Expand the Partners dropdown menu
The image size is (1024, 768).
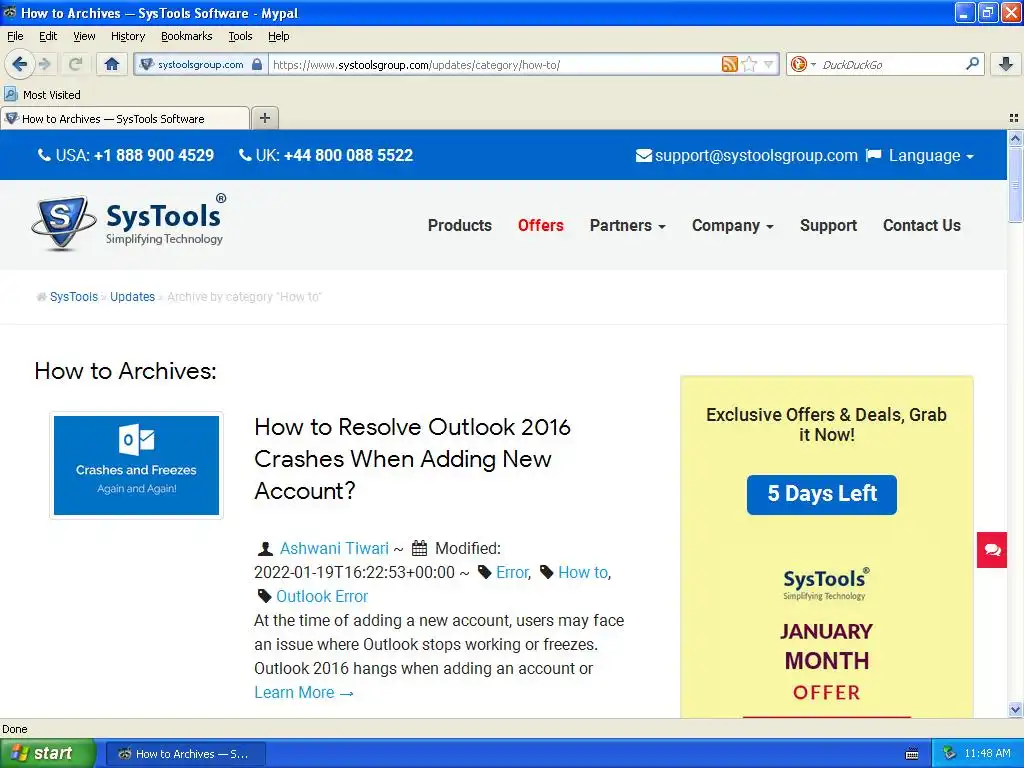click(x=628, y=225)
